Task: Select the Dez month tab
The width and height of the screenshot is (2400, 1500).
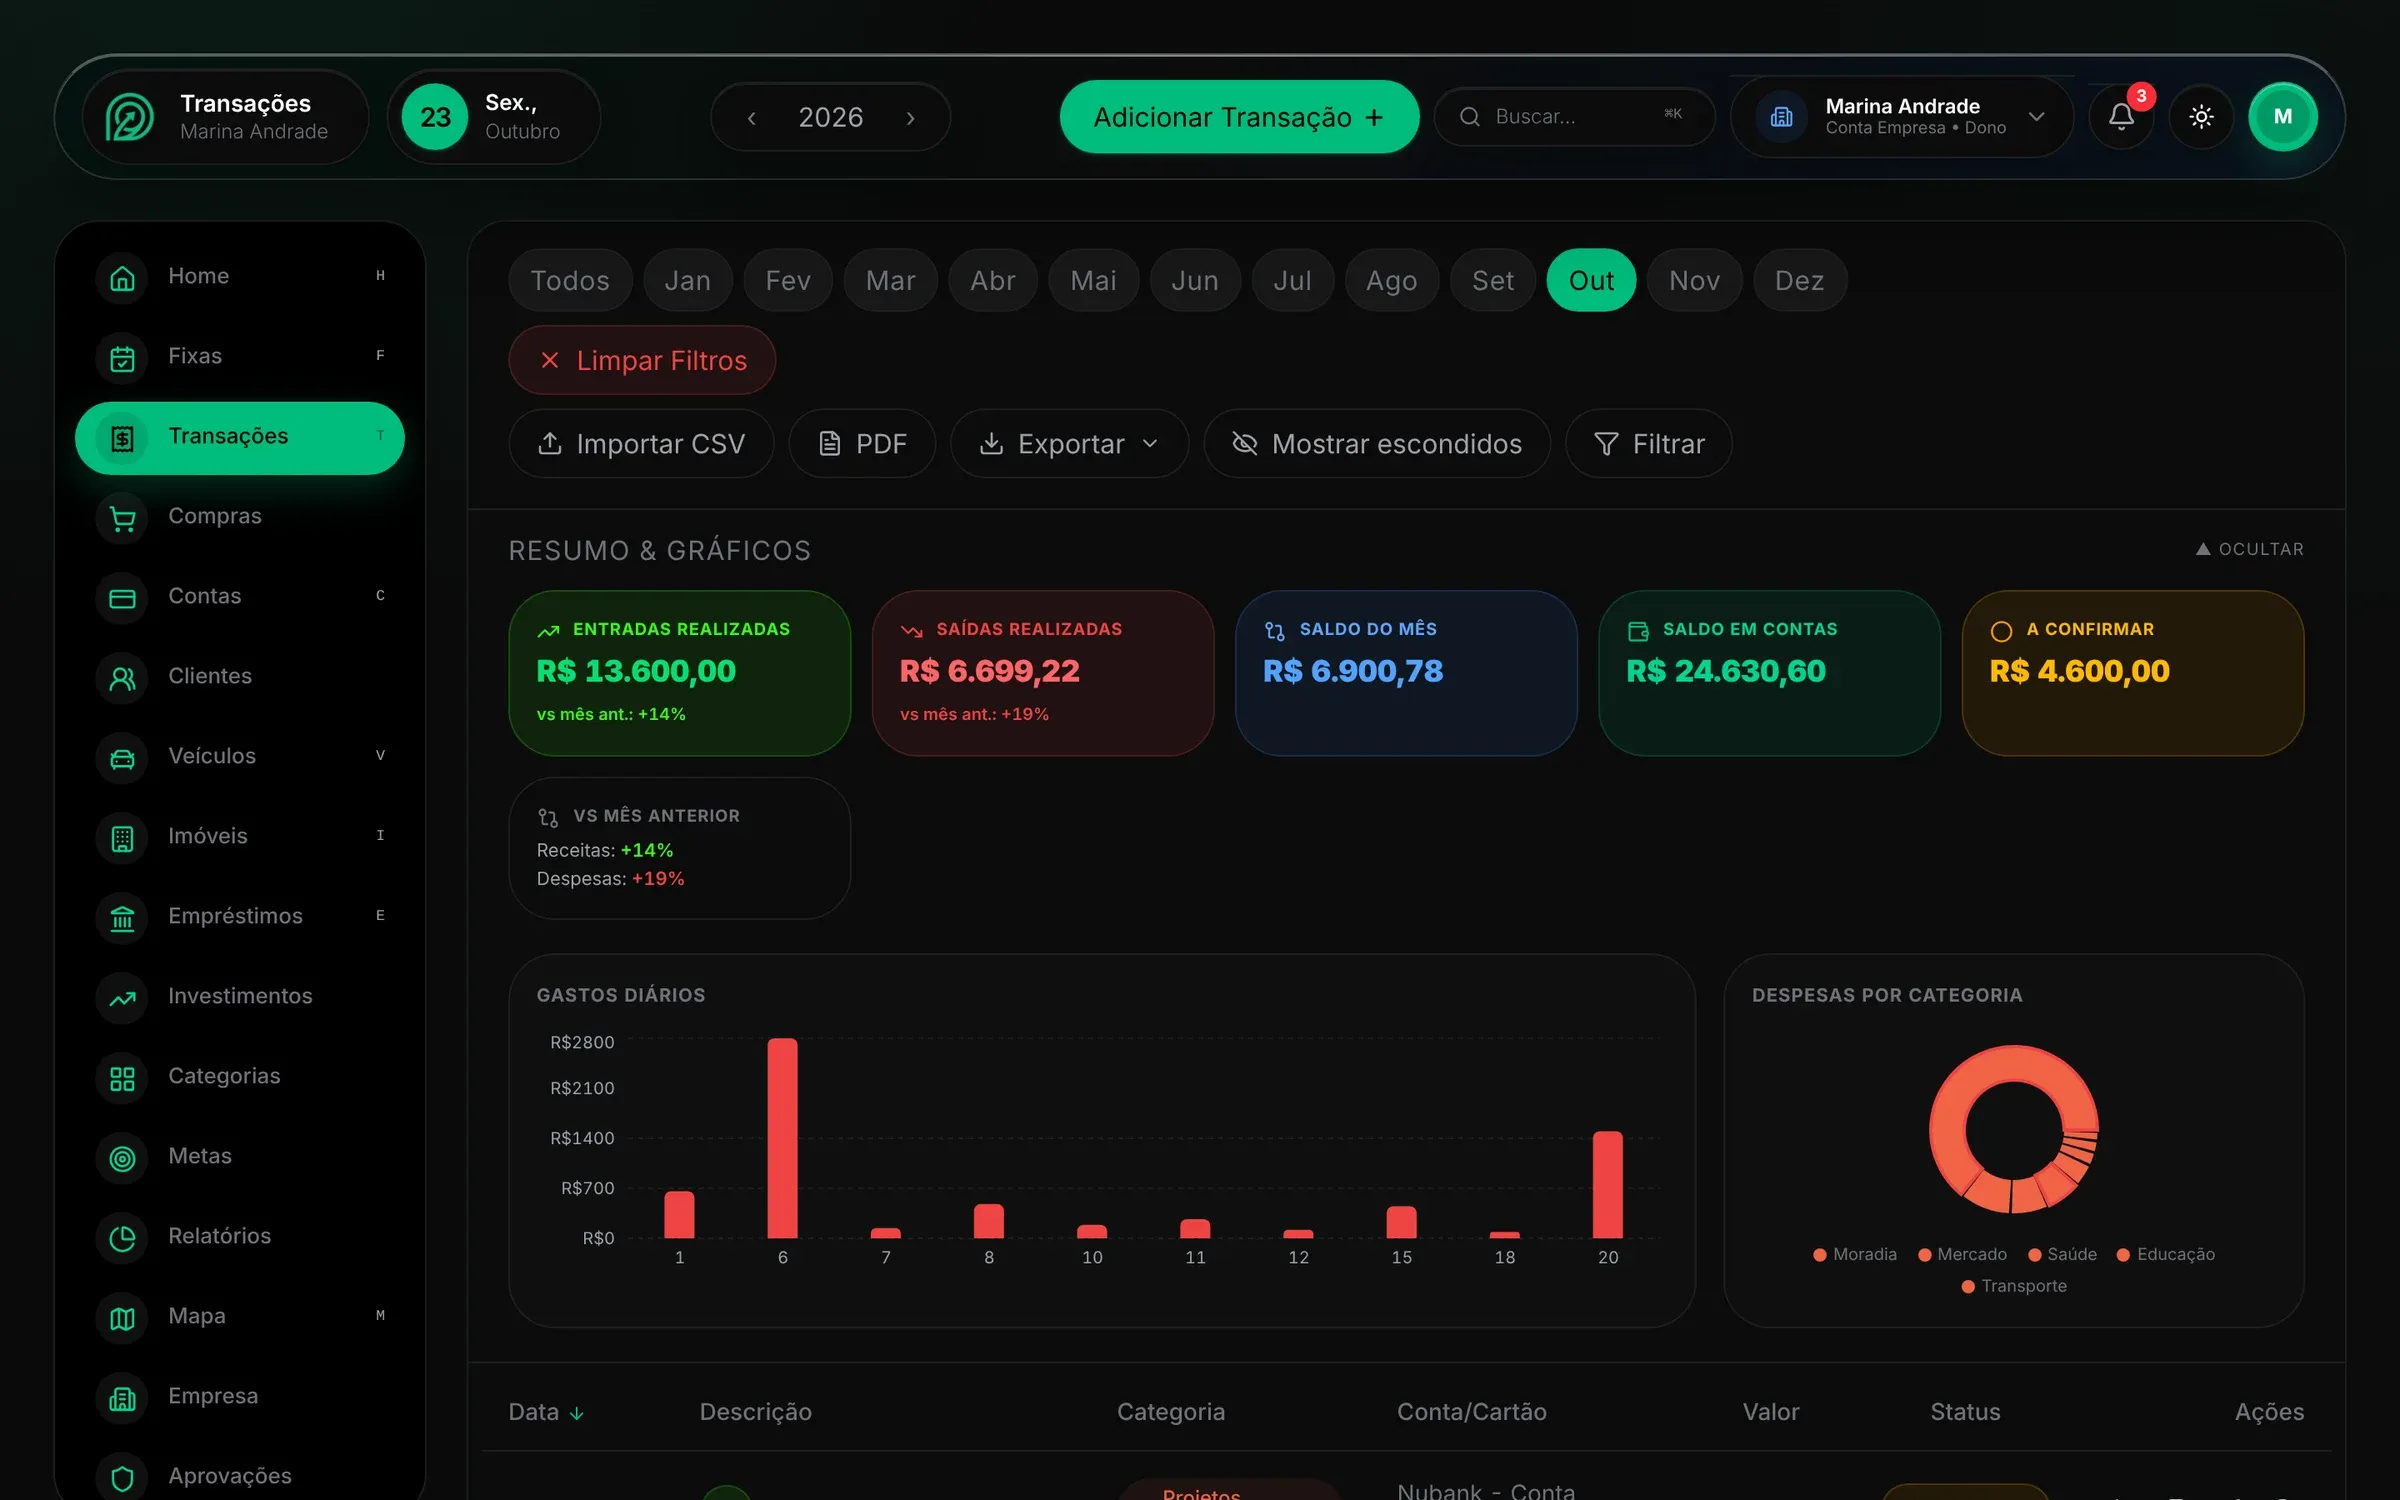Action: coord(1799,280)
